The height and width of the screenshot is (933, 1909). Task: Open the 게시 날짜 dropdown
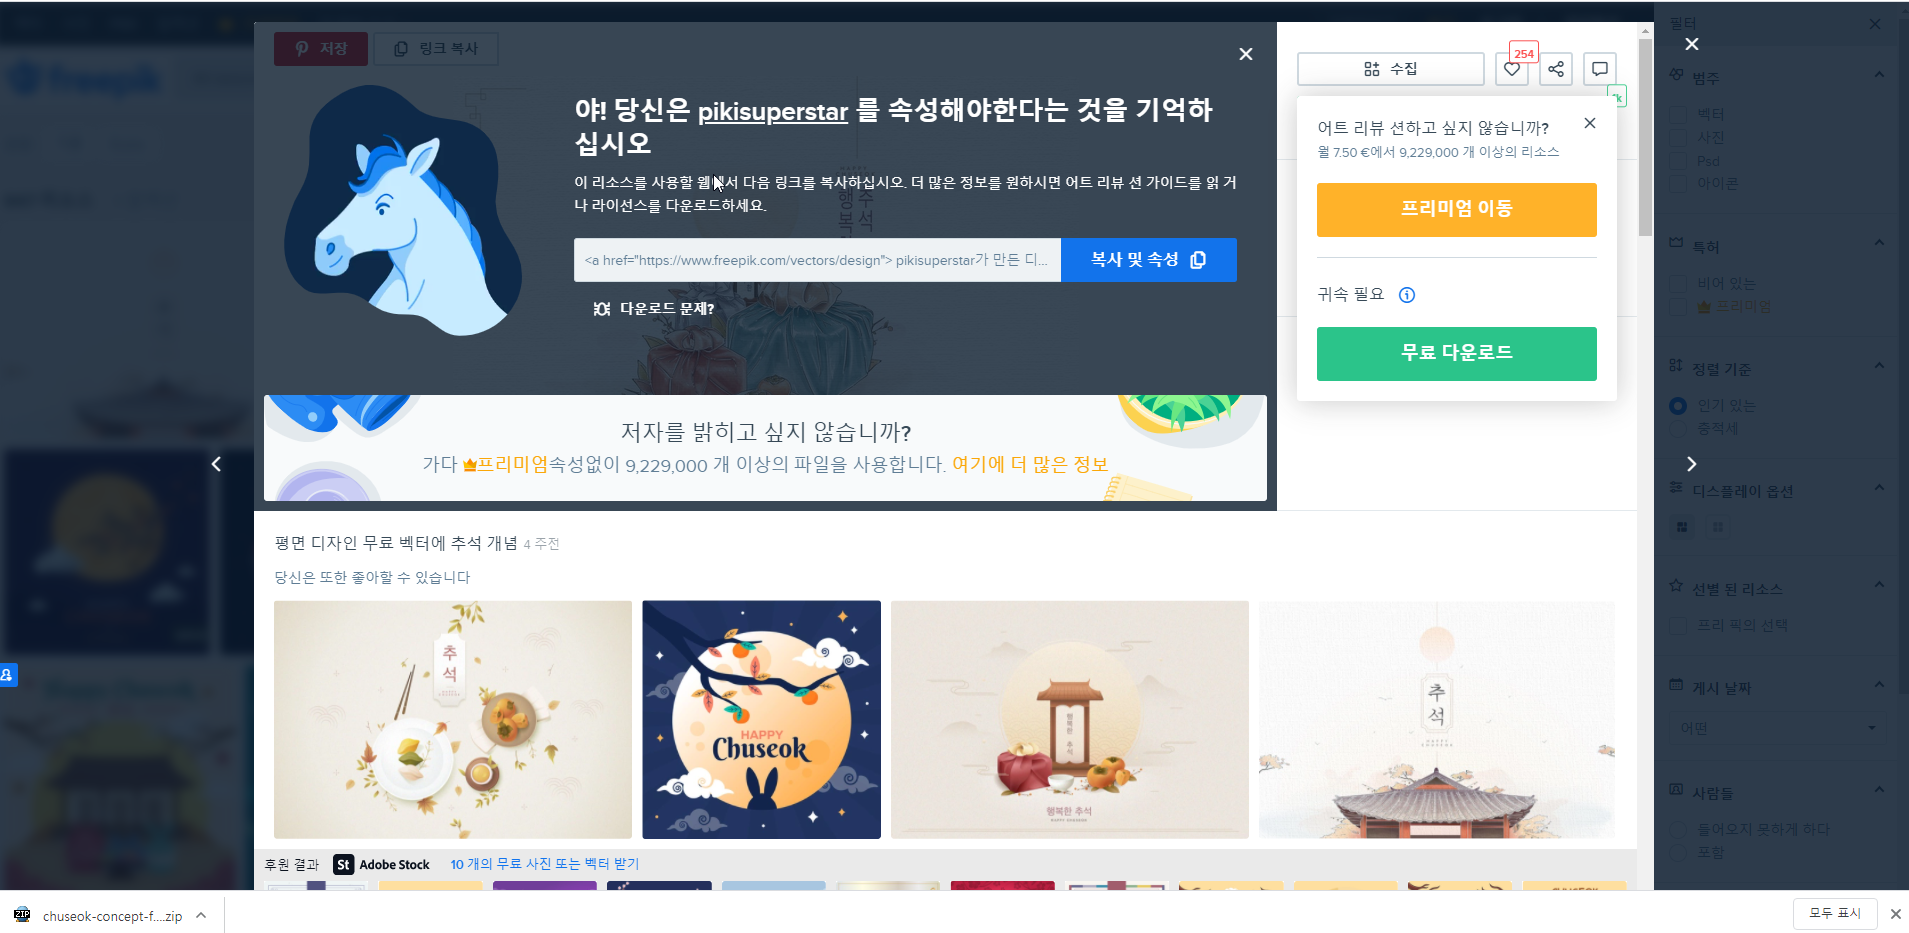tap(1777, 728)
